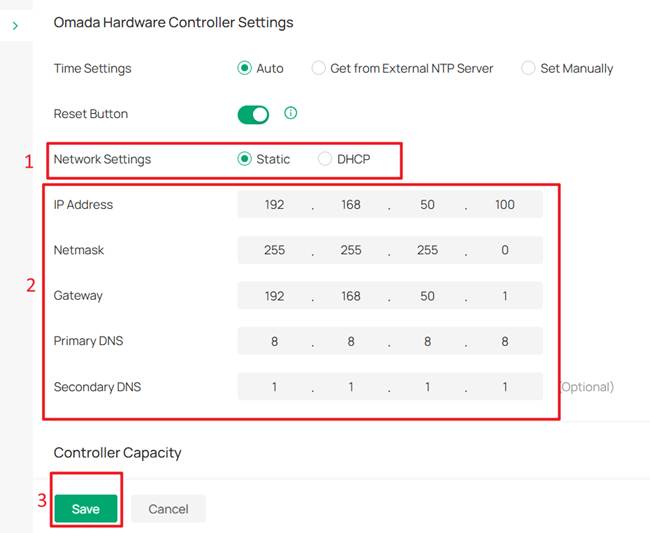Edit Primary DNS first octet 8

pyautogui.click(x=274, y=341)
